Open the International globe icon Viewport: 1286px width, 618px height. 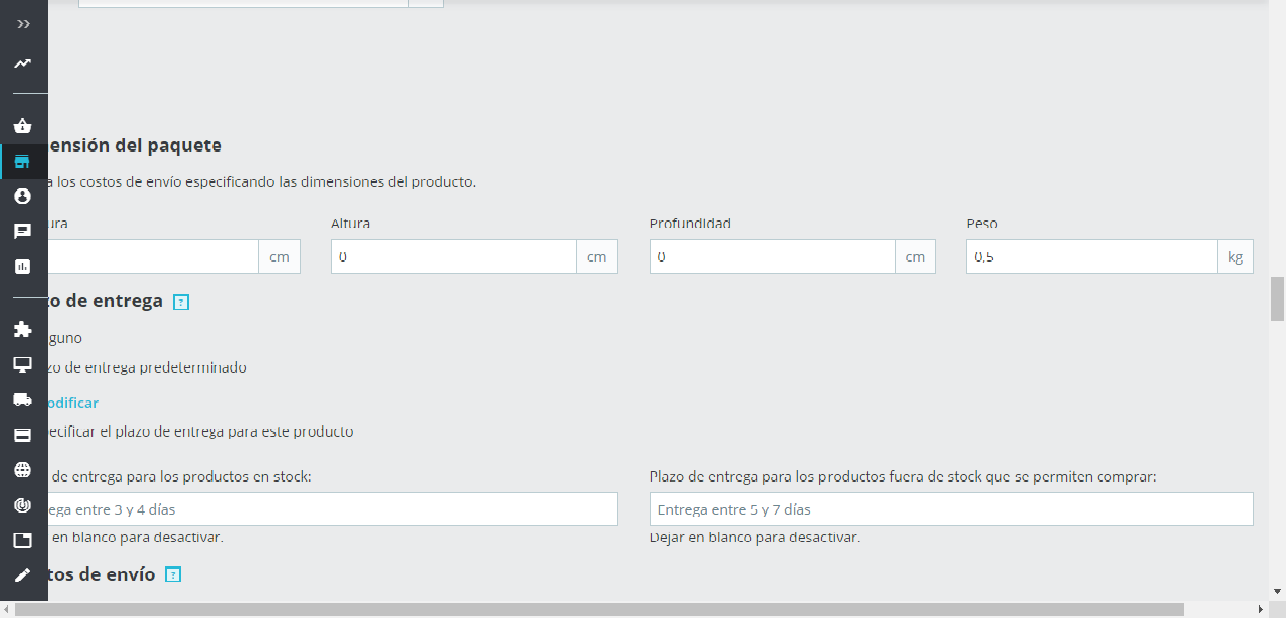(23, 470)
